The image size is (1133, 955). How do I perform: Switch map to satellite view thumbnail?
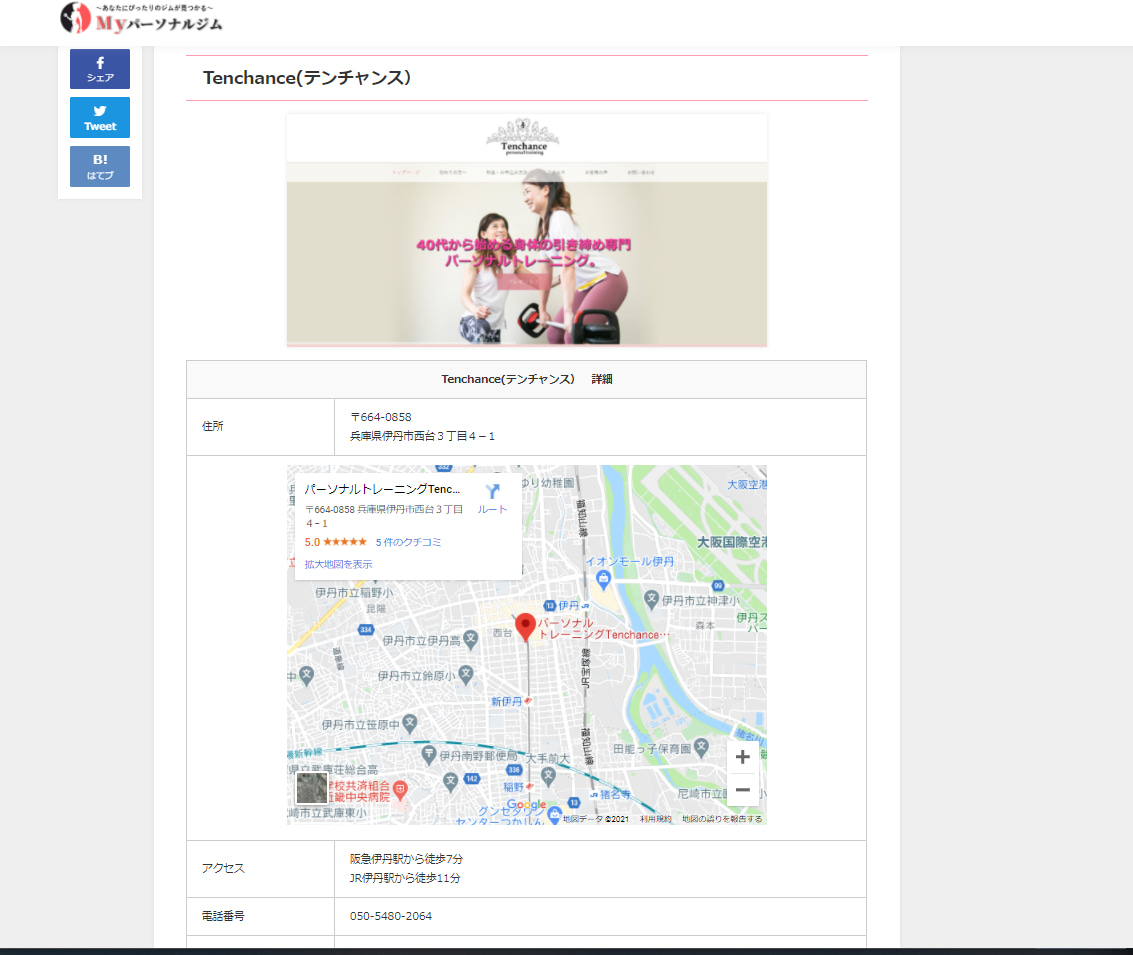pyautogui.click(x=312, y=788)
